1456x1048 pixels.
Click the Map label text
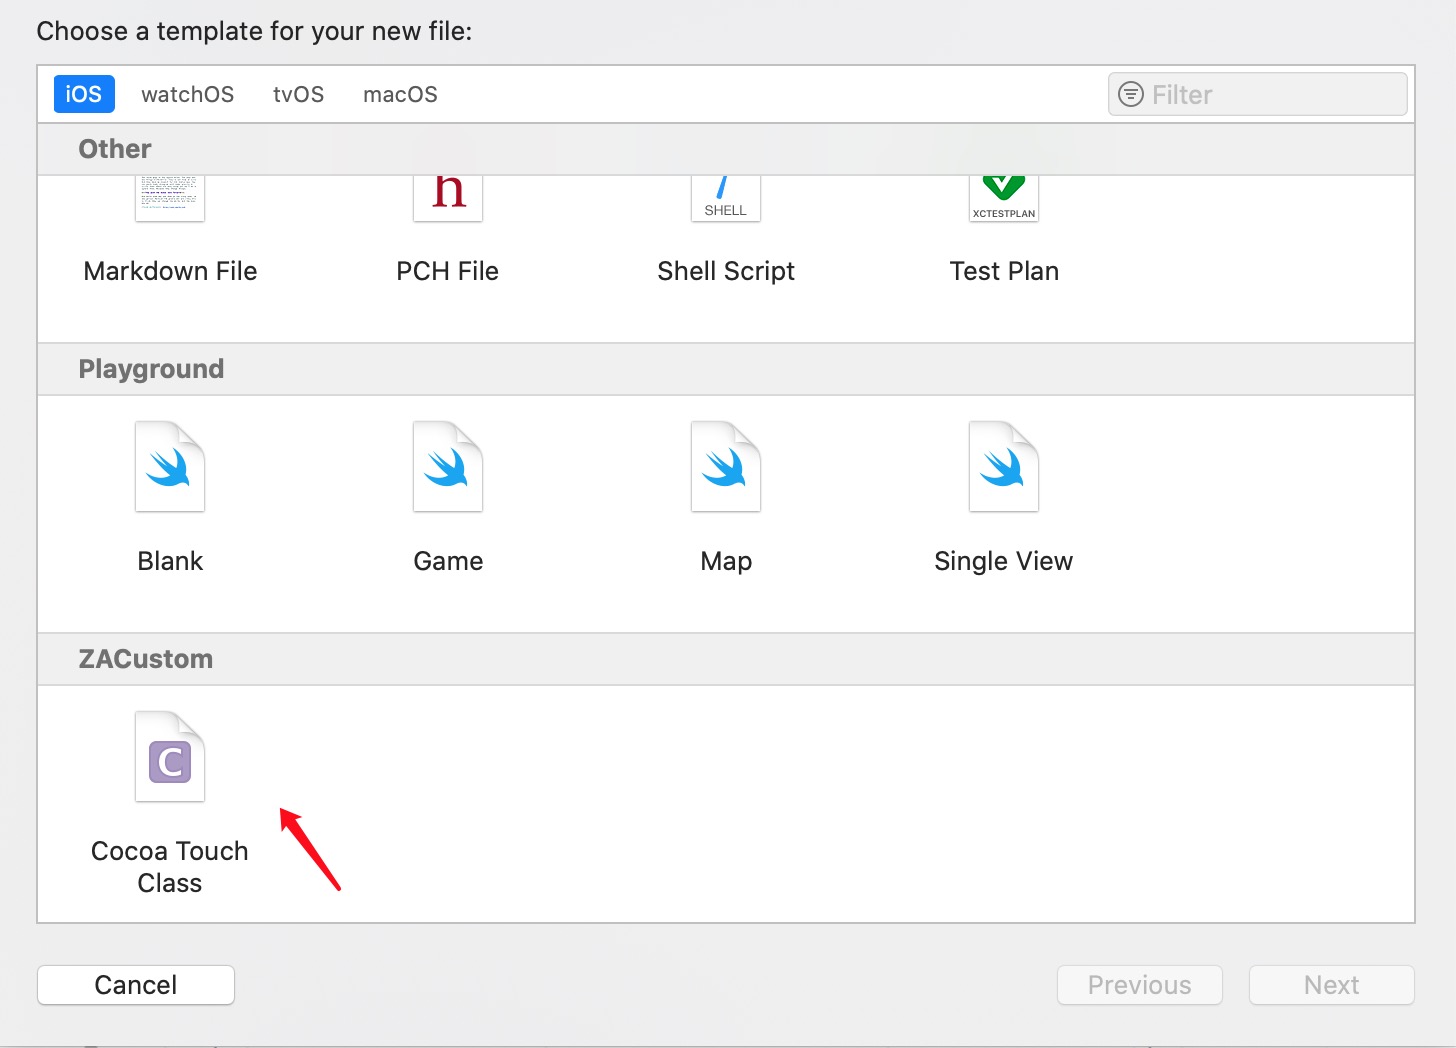point(726,561)
